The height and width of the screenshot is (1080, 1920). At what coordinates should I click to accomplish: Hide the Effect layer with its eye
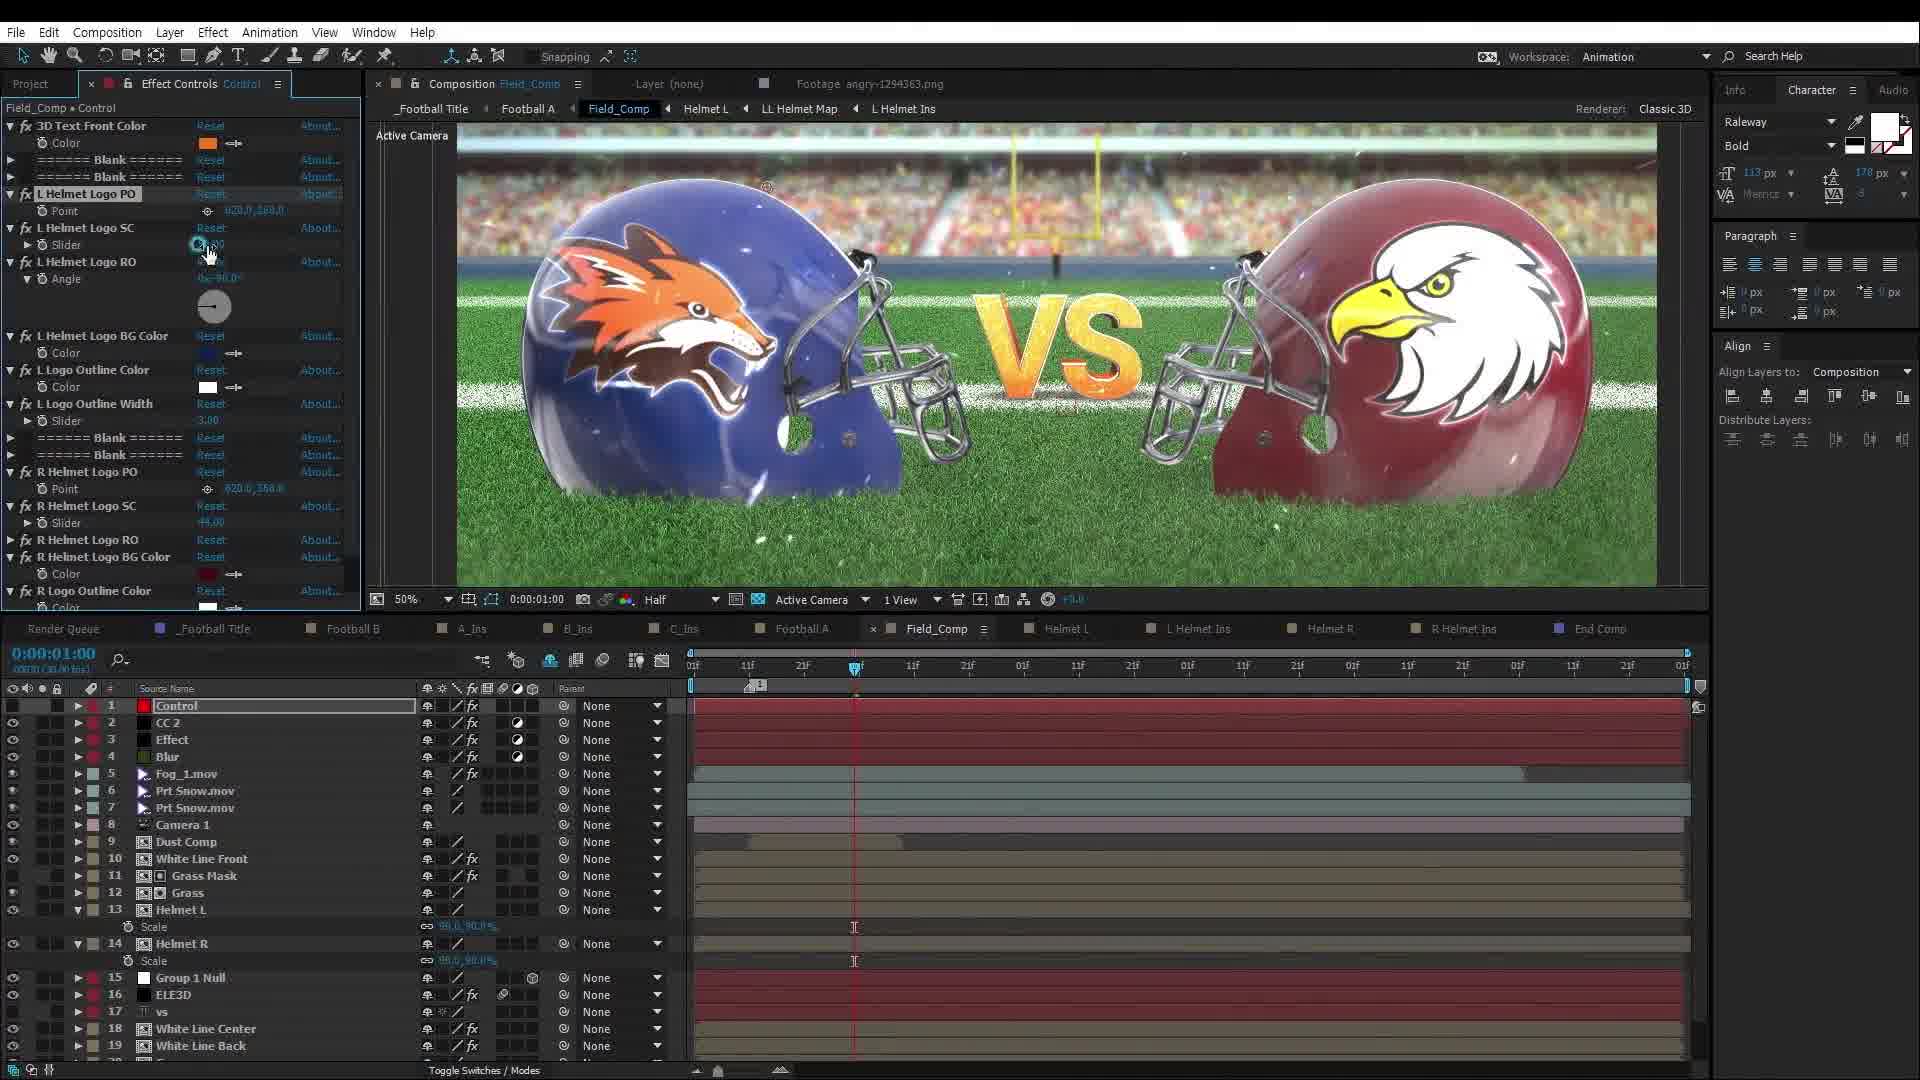click(12, 740)
